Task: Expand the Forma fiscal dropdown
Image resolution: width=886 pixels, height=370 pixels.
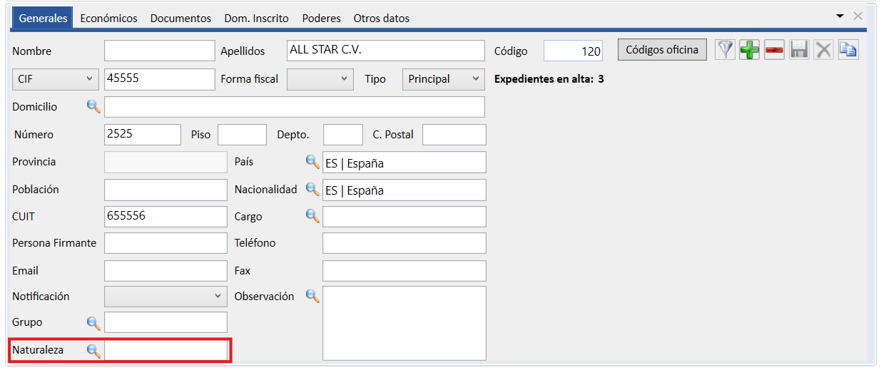Action: 320,79
